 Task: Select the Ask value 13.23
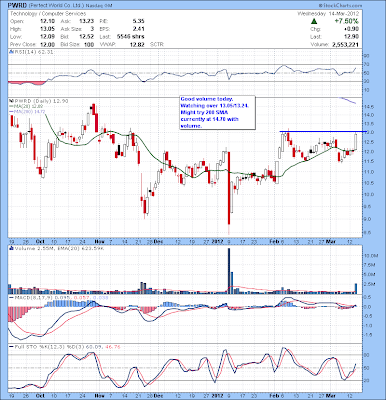pos(87,21)
